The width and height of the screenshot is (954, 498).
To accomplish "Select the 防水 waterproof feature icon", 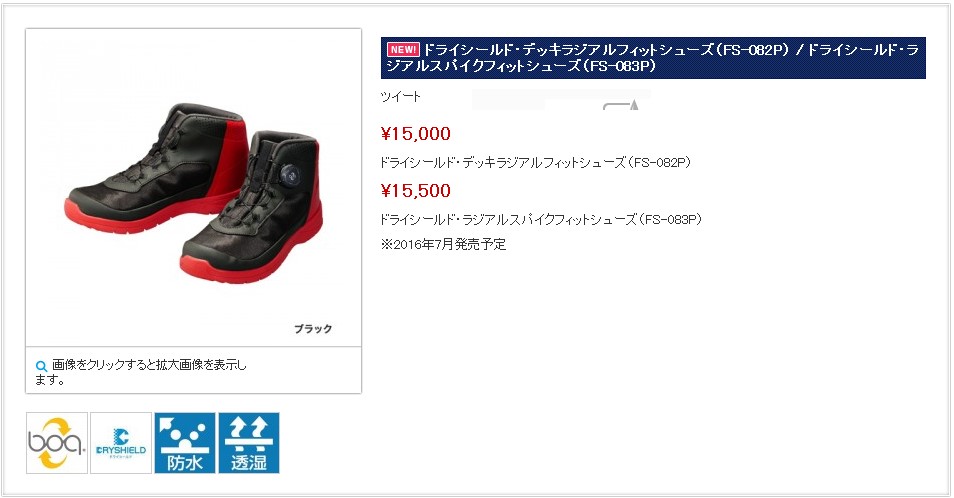I will click(x=185, y=443).
